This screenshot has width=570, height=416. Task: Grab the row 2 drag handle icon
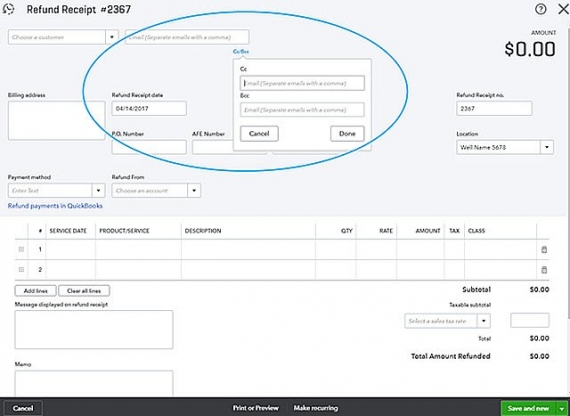pos(21,270)
